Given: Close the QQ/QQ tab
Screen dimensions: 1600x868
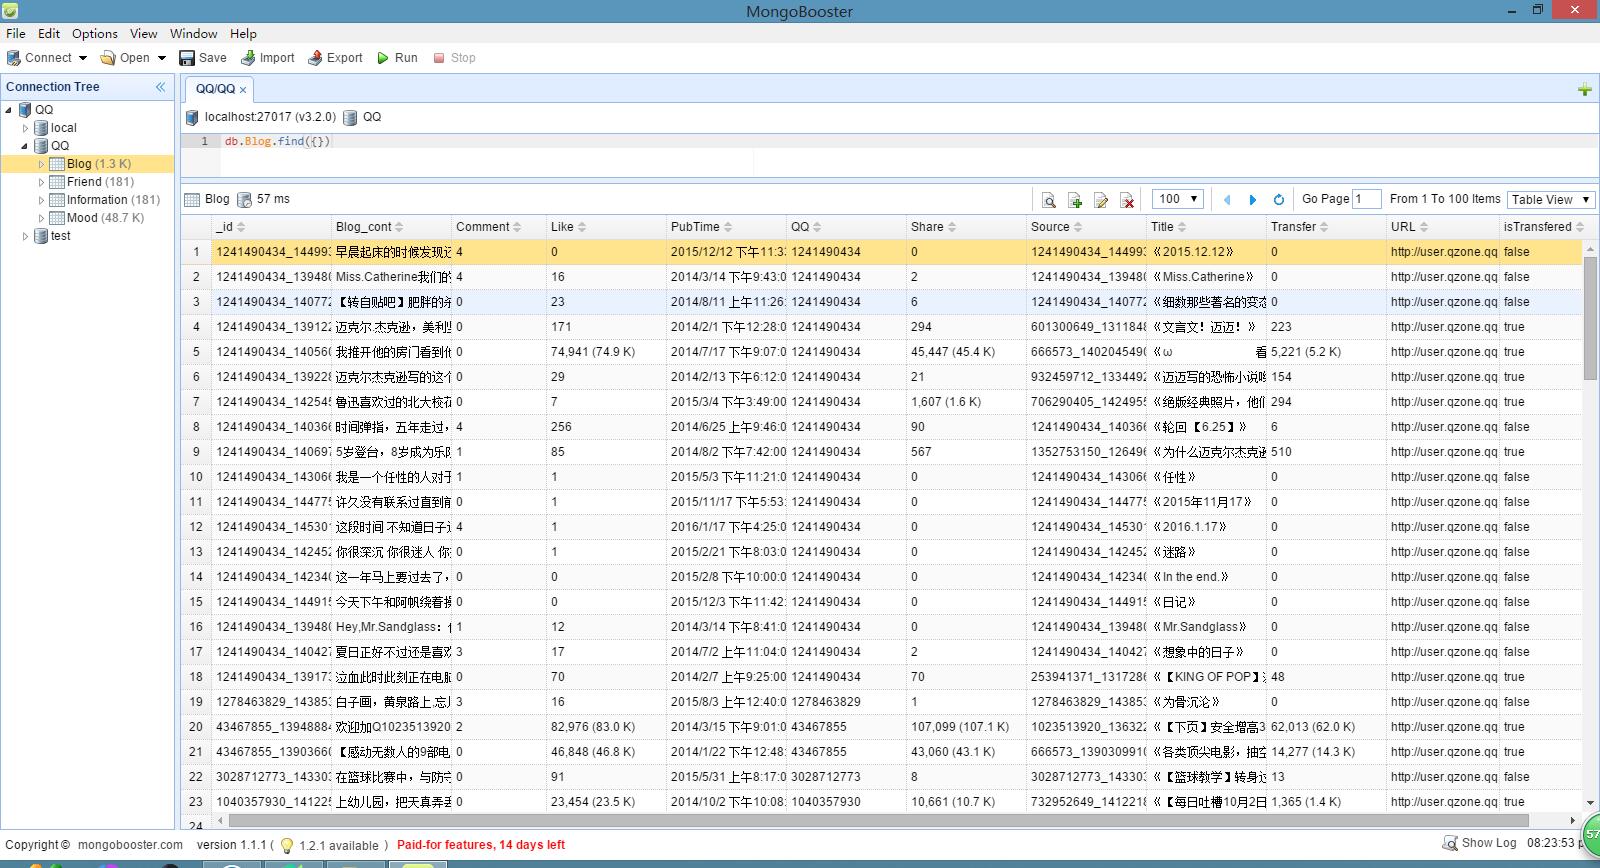Looking at the screenshot, I should pyautogui.click(x=243, y=90).
